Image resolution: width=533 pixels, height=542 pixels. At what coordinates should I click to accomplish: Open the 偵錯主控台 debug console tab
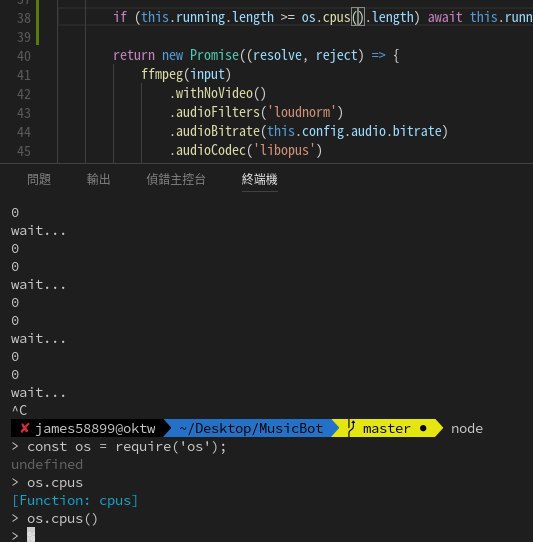(x=176, y=179)
